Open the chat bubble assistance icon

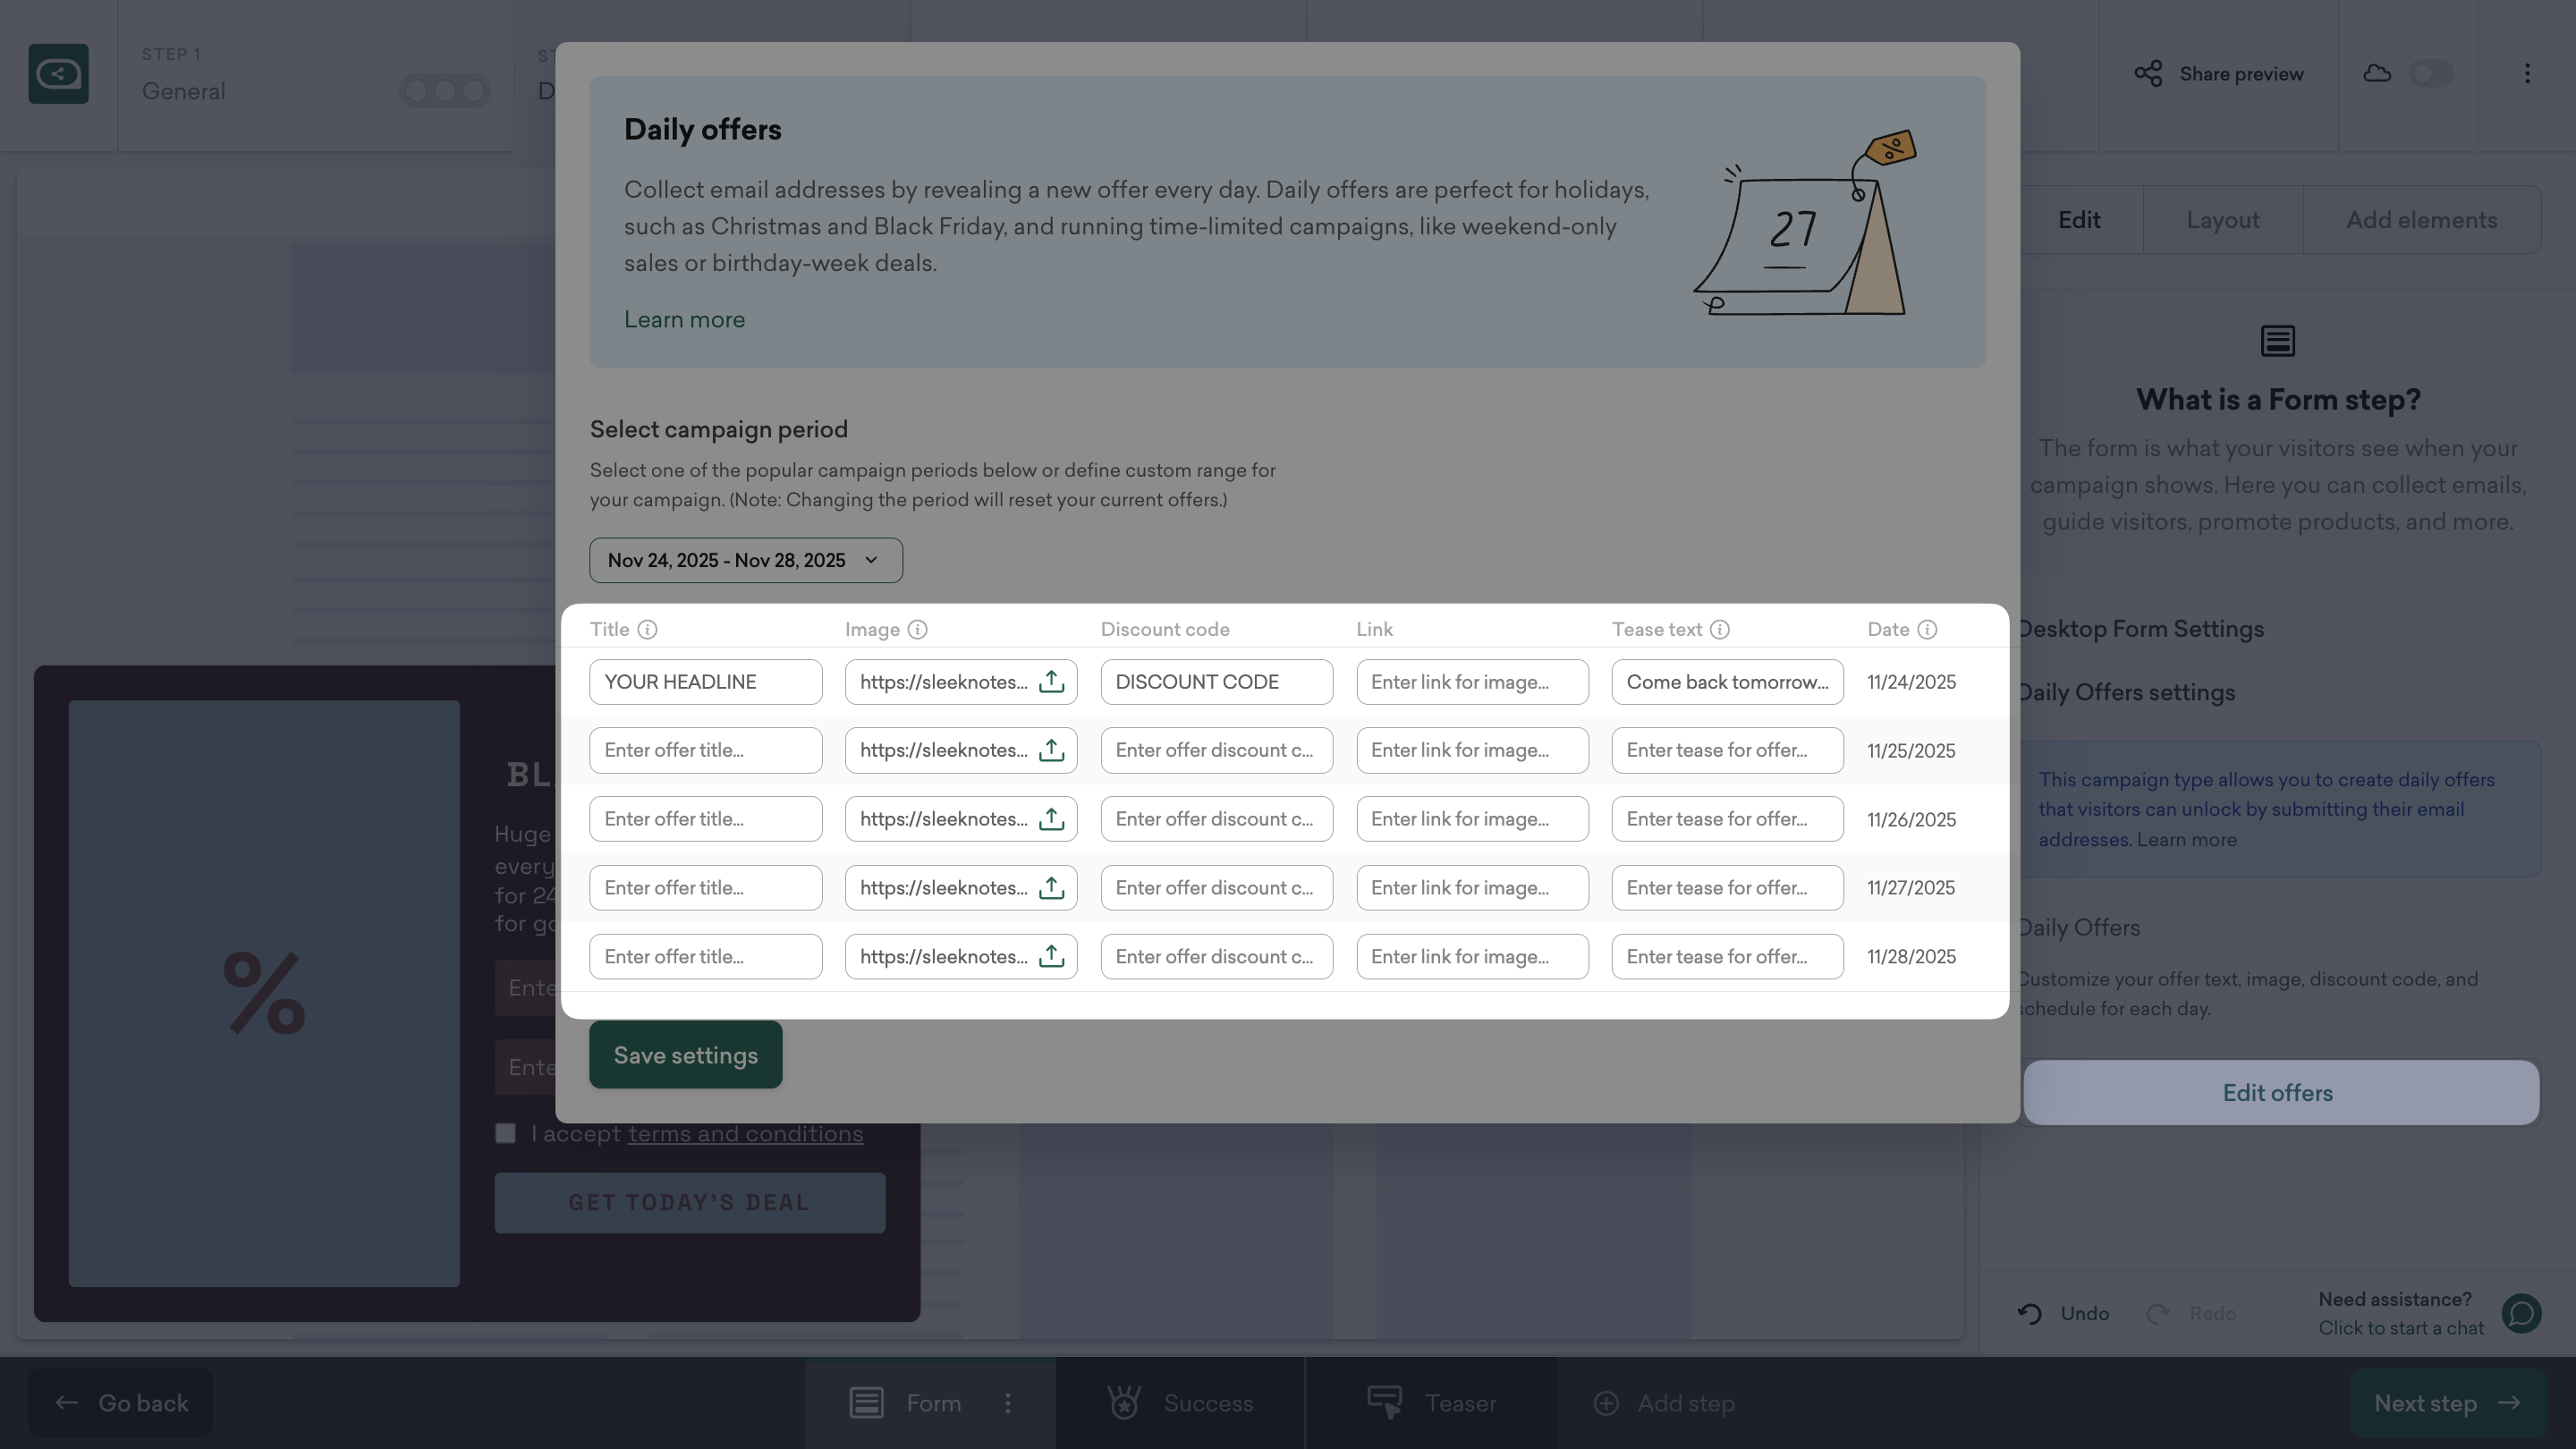[2521, 1313]
